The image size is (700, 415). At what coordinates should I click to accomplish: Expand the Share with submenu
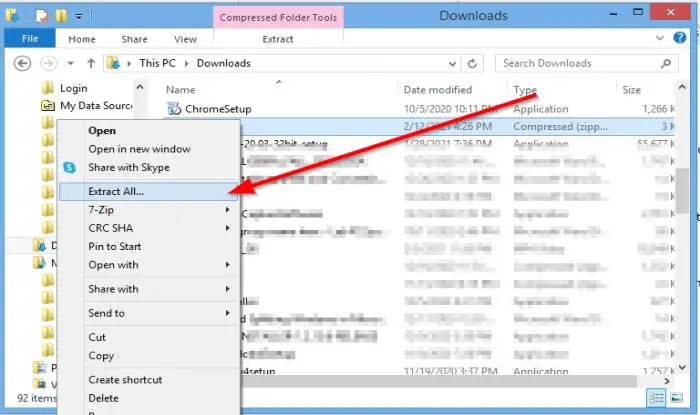click(x=149, y=289)
